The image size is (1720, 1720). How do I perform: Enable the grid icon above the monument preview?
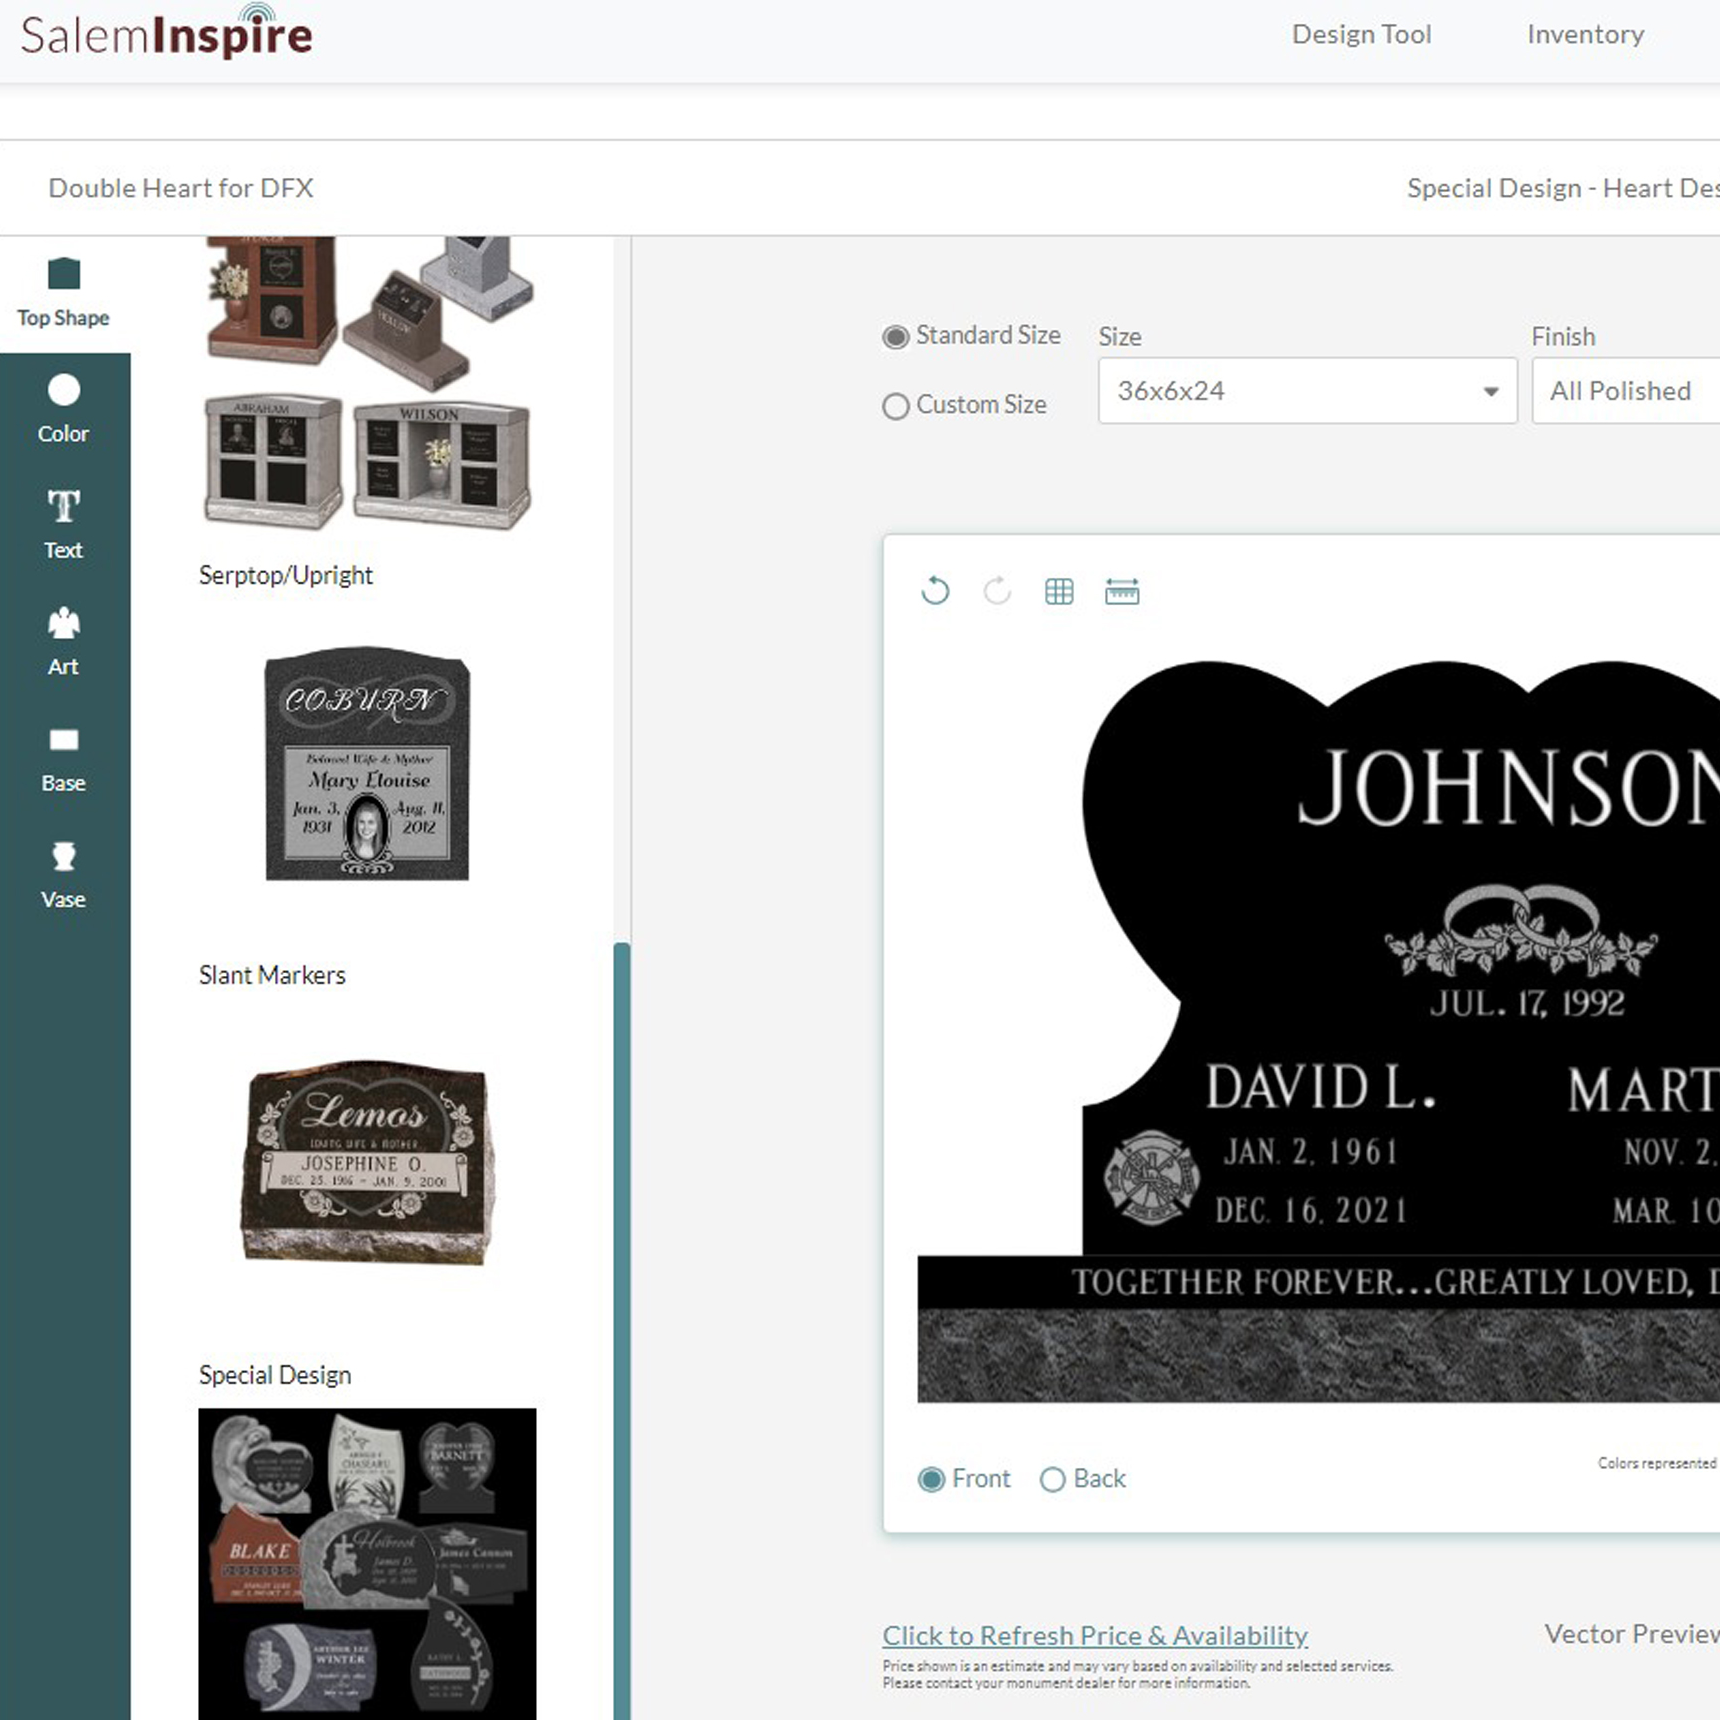[1059, 591]
